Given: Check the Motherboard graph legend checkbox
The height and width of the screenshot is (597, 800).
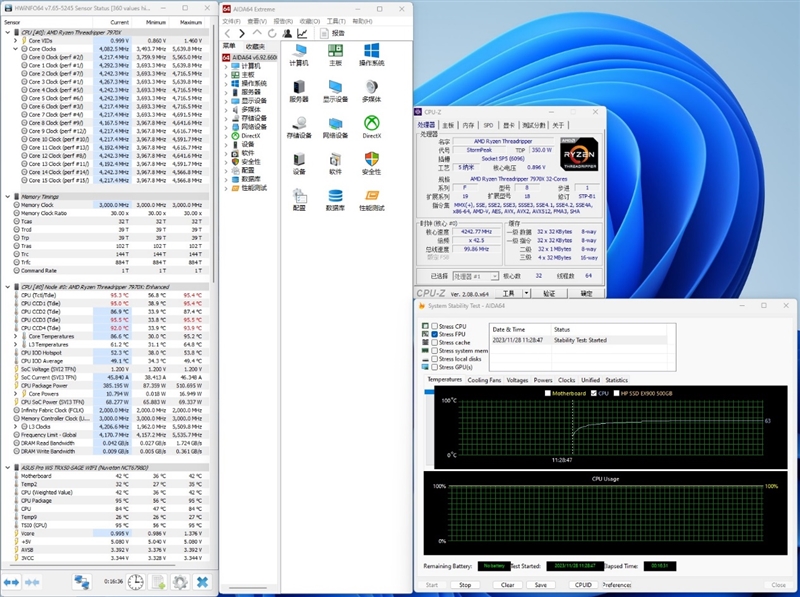Looking at the screenshot, I should [548, 393].
